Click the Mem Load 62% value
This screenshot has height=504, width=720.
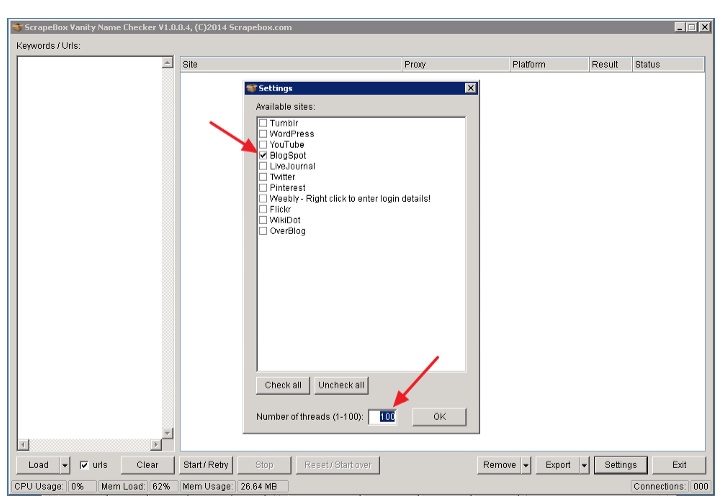pos(161,487)
